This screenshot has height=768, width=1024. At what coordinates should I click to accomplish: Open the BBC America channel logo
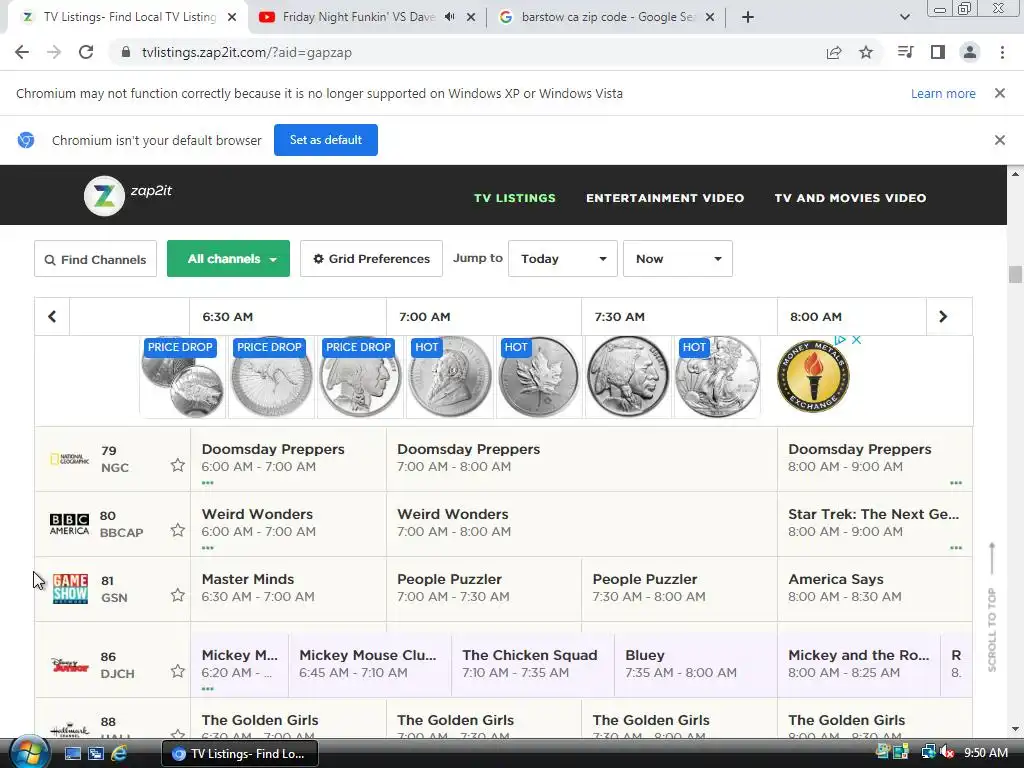pyautogui.click(x=69, y=524)
